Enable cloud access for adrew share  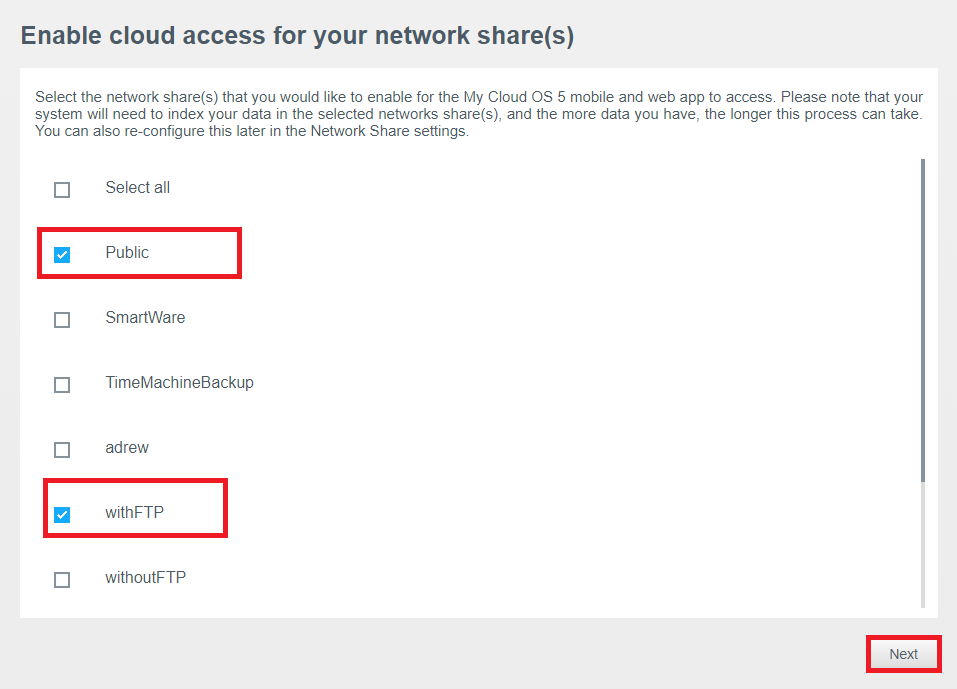click(62, 450)
